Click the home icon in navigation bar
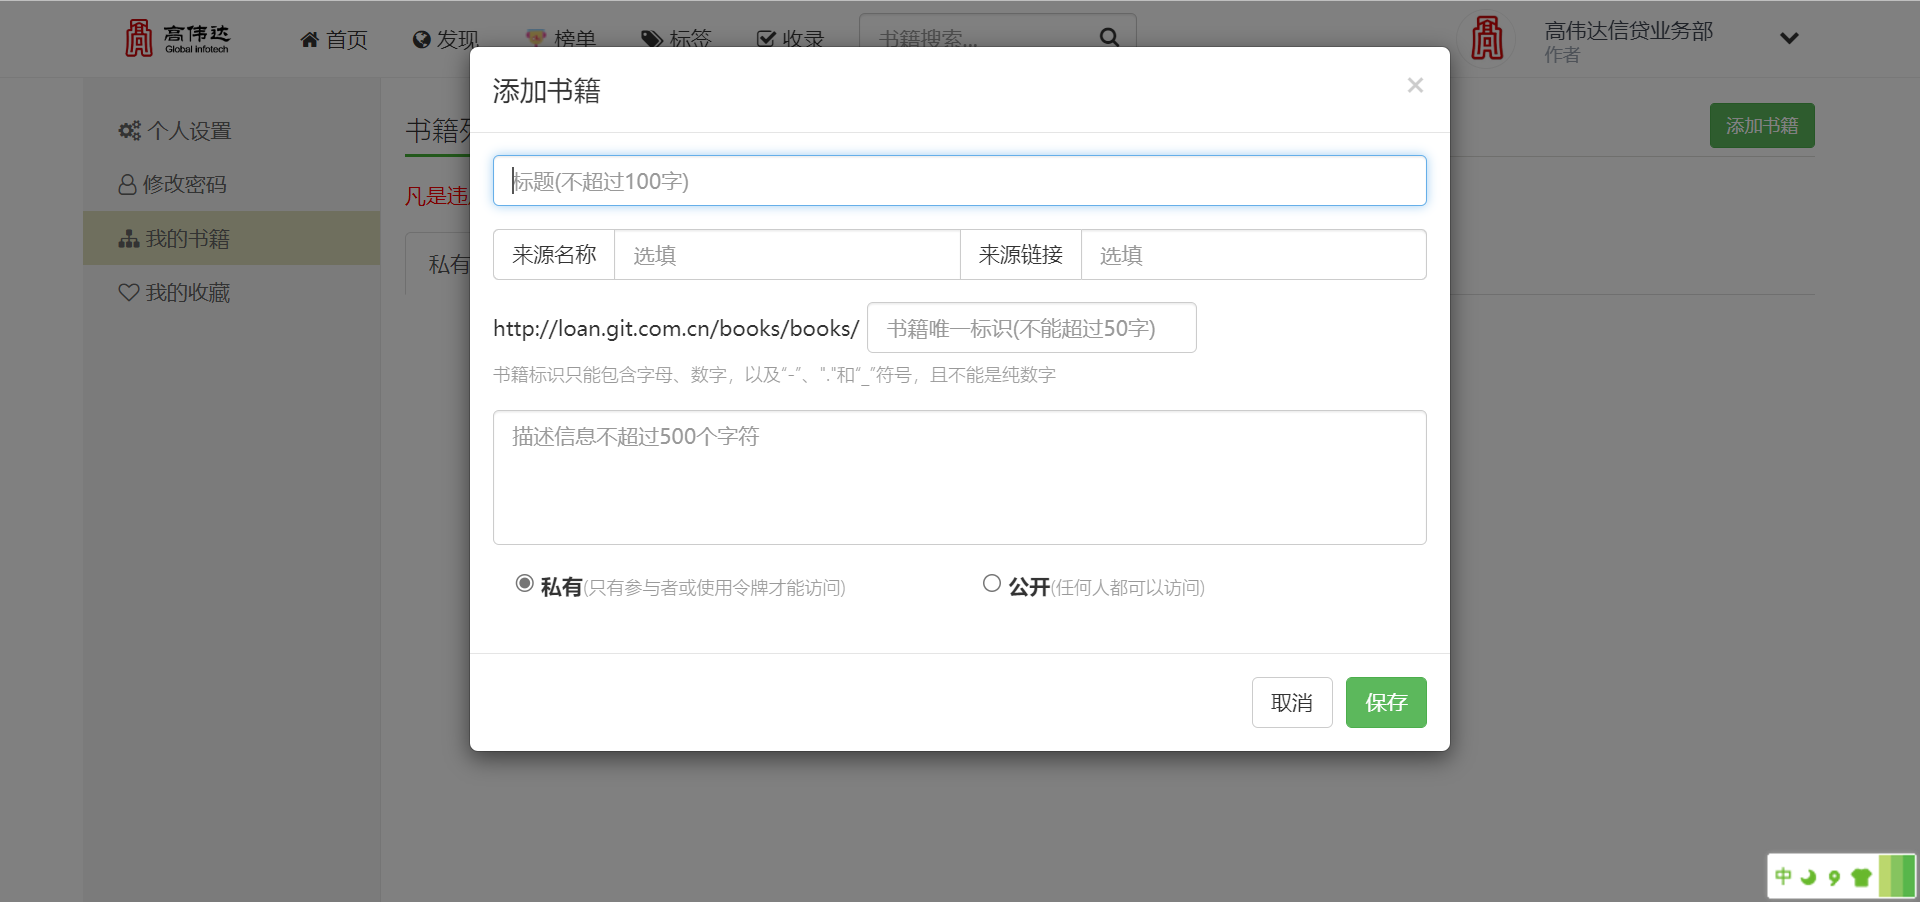 click(x=310, y=40)
